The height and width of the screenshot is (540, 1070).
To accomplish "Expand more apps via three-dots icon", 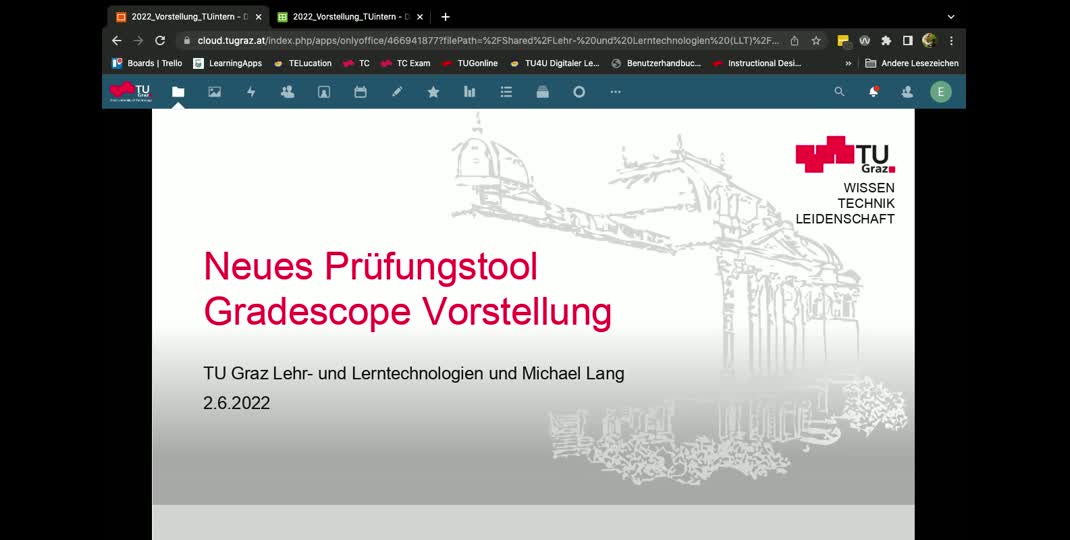I will pos(616,91).
